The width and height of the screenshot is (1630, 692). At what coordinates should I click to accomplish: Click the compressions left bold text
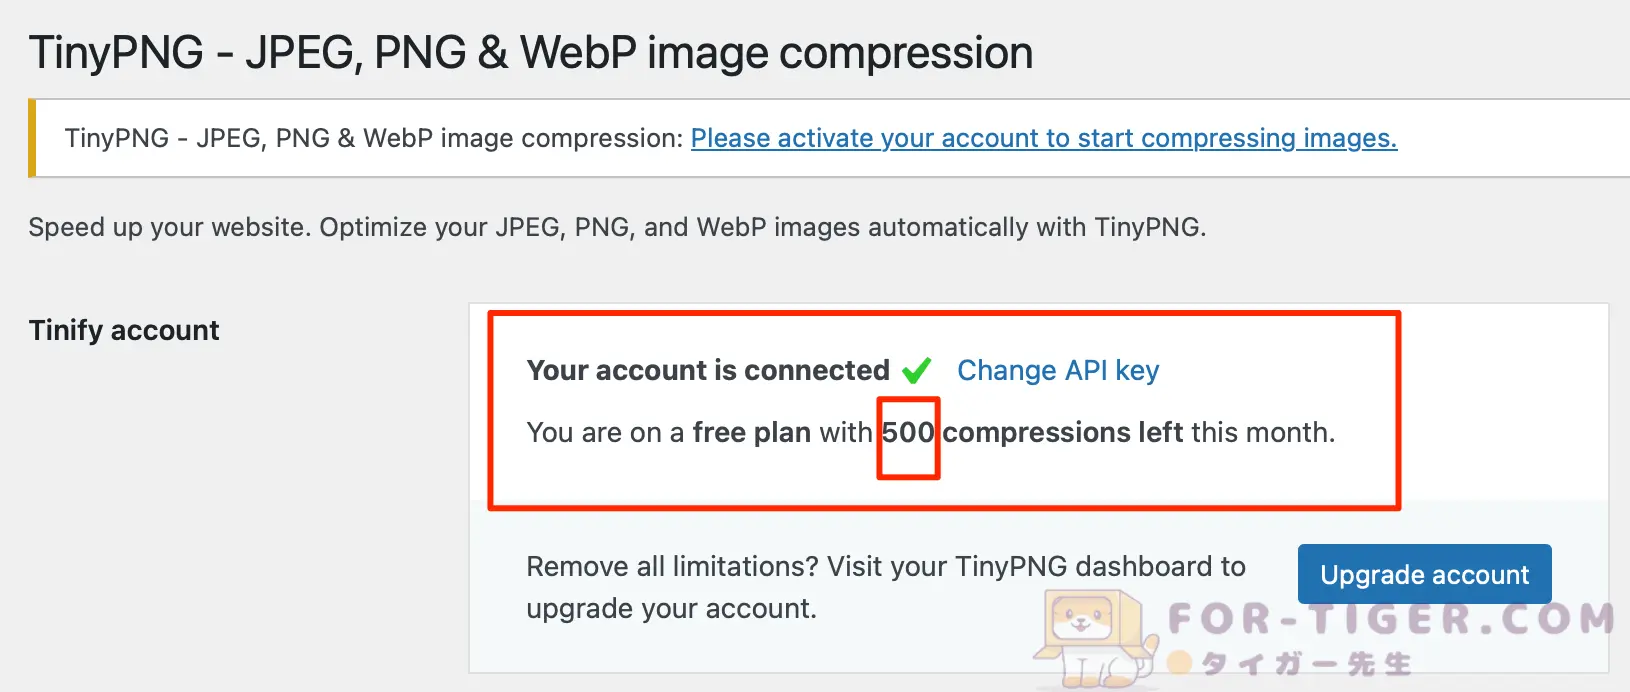click(x=1062, y=432)
